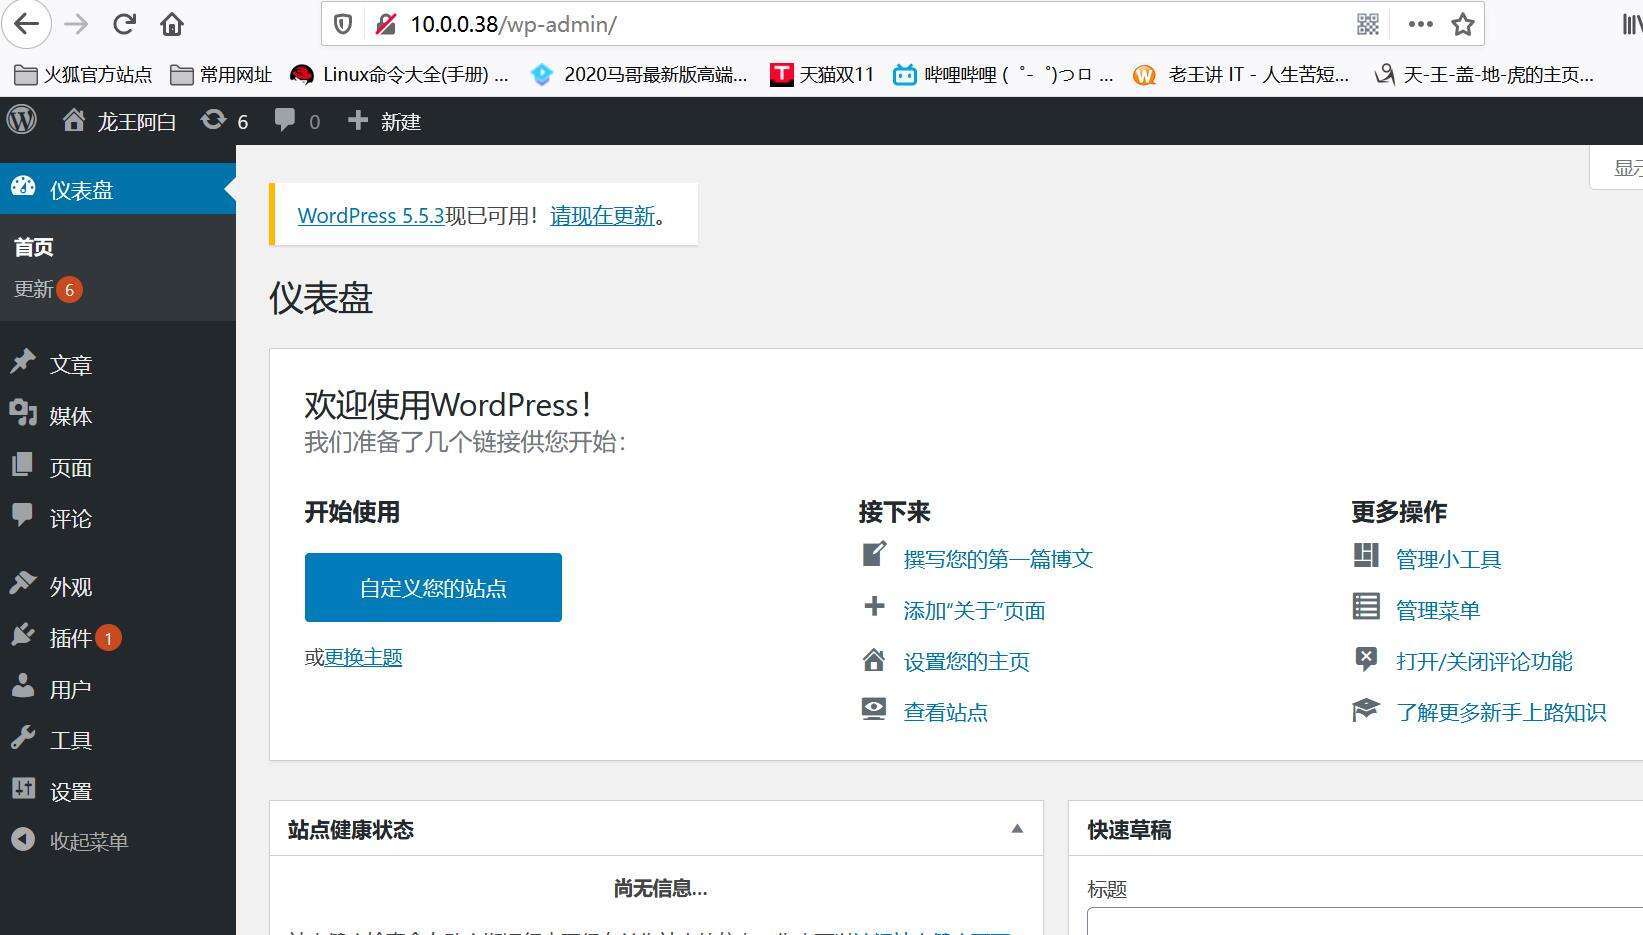Image resolution: width=1643 pixels, height=935 pixels.
Task: Click the WordPress logo in admin bar
Action: 22,121
